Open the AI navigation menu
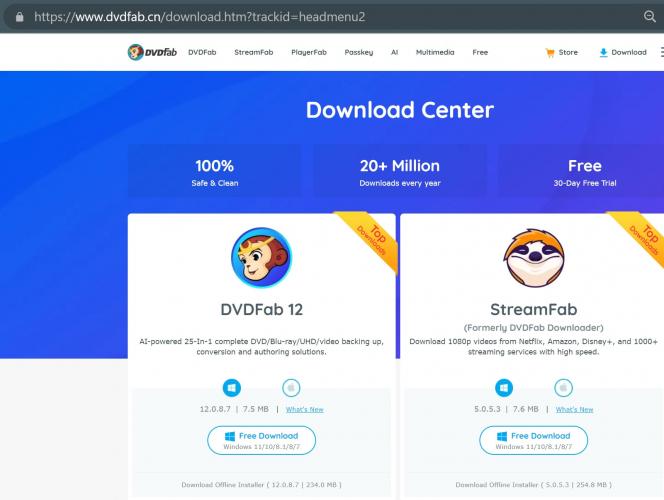This screenshot has height=500, width=664. point(394,52)
